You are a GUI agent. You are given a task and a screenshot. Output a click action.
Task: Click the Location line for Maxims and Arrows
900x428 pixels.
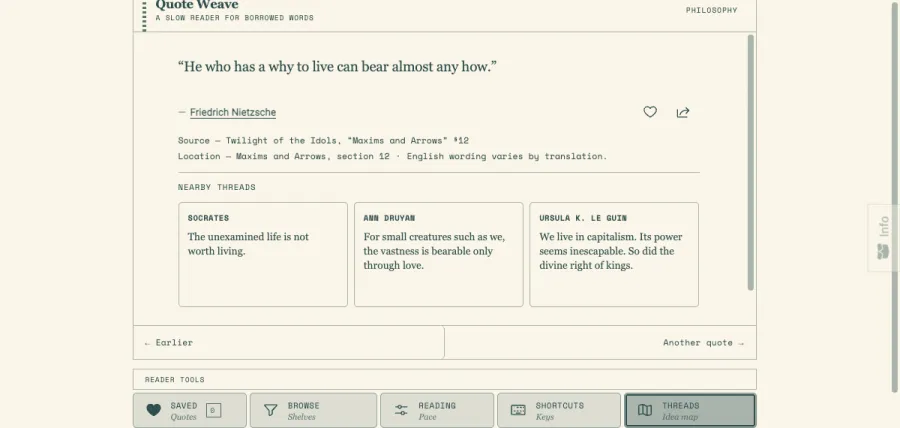(x=393, y=156)
